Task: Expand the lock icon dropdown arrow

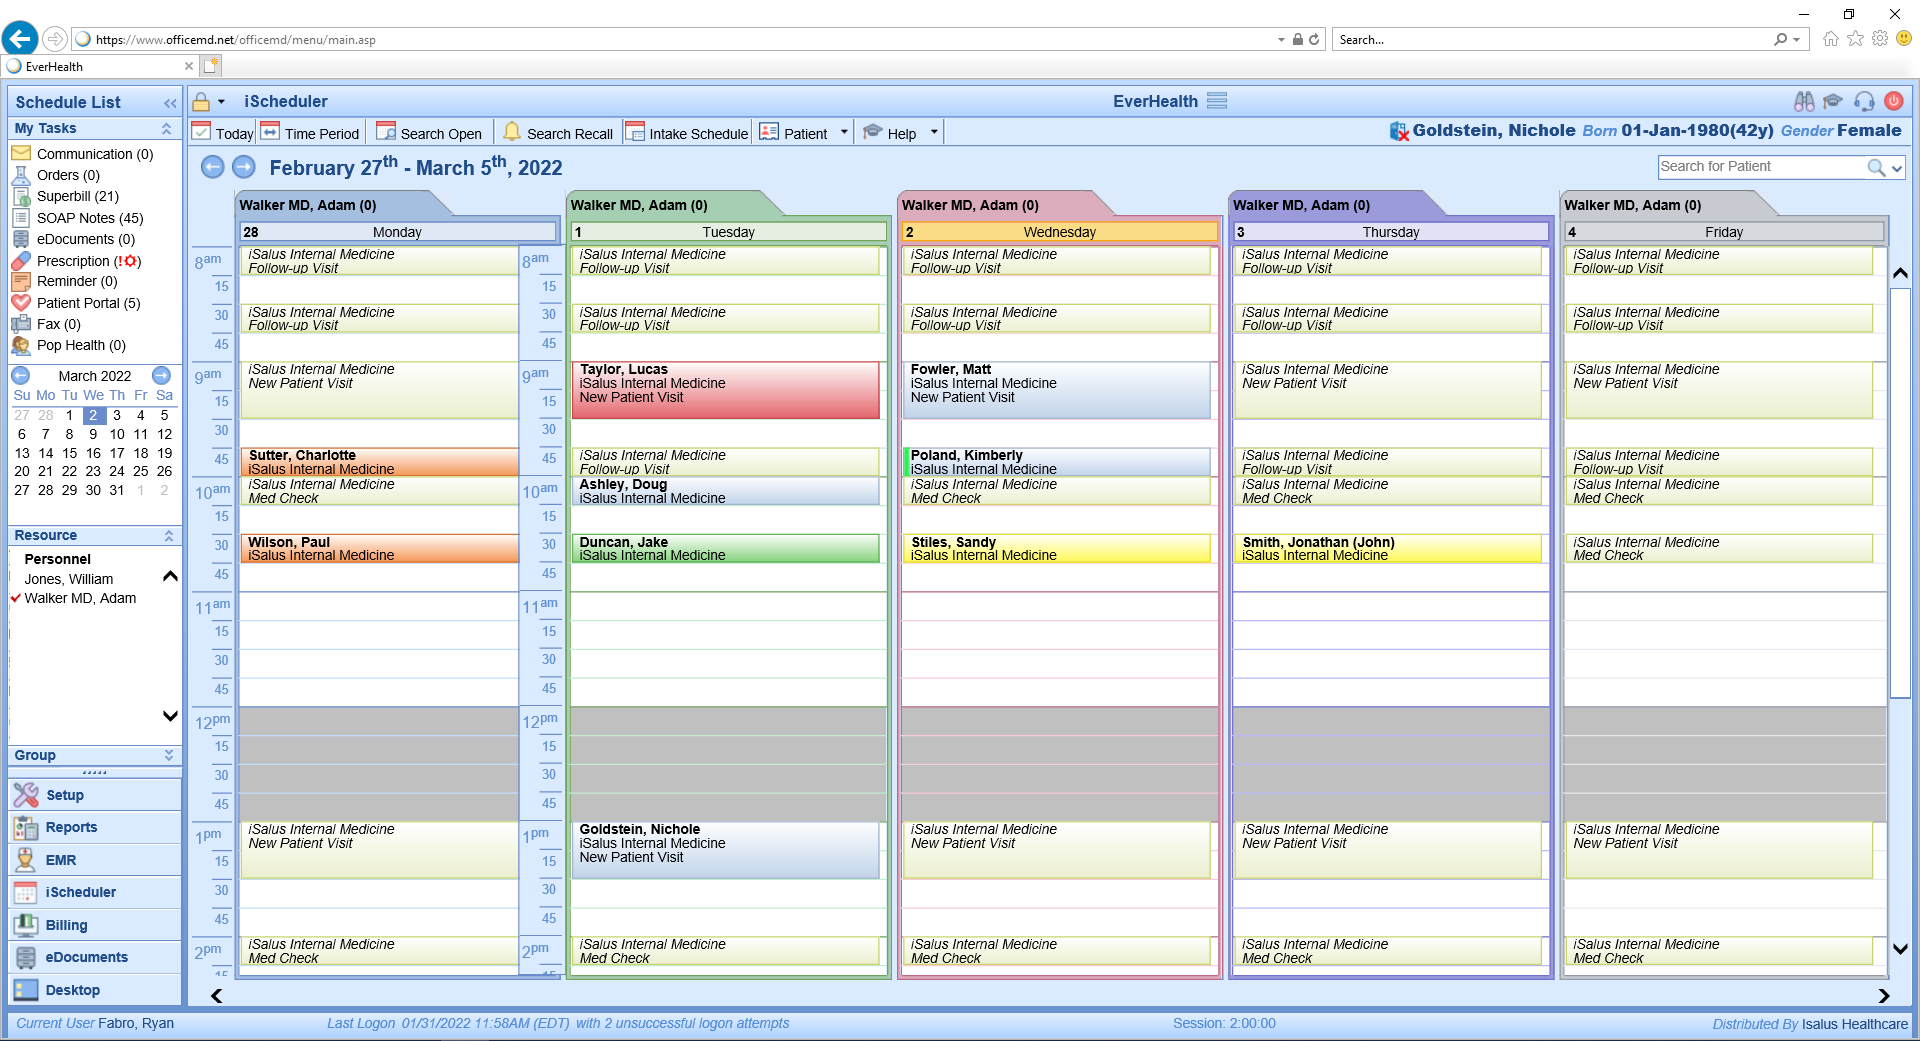Action: [x=221, y=102]
